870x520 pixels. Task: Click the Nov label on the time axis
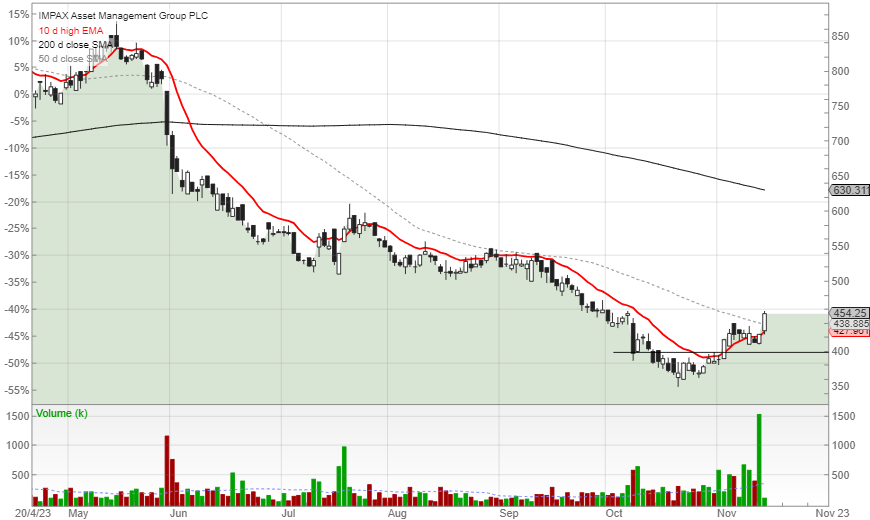(x=726, y=513)
